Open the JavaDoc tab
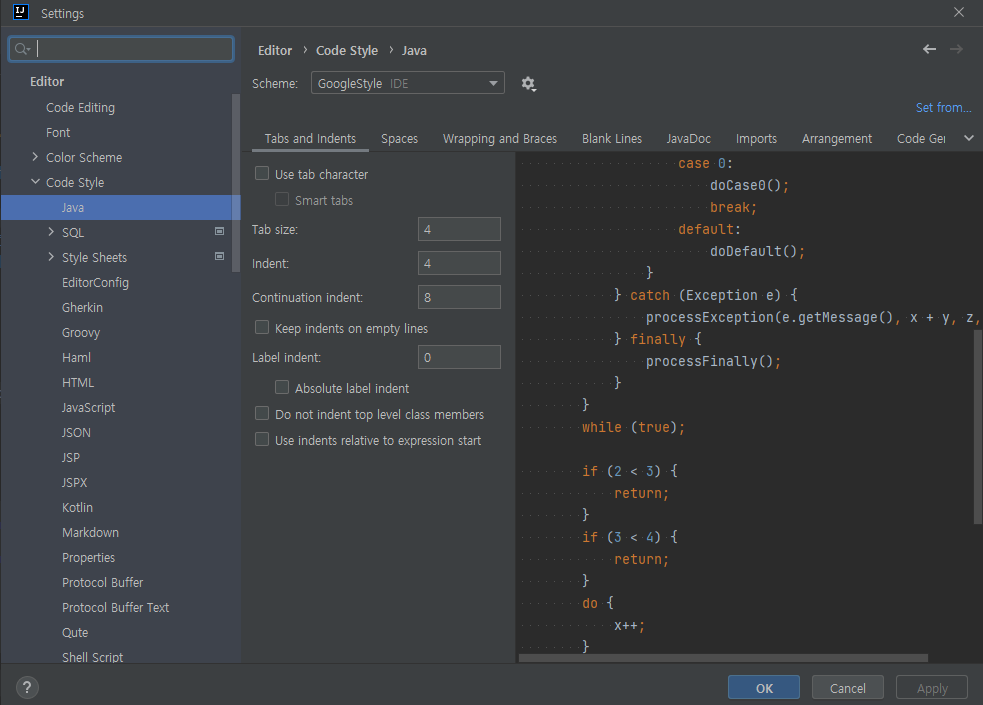Viewport: 983px width, 705px height. [x=688, y=138]
